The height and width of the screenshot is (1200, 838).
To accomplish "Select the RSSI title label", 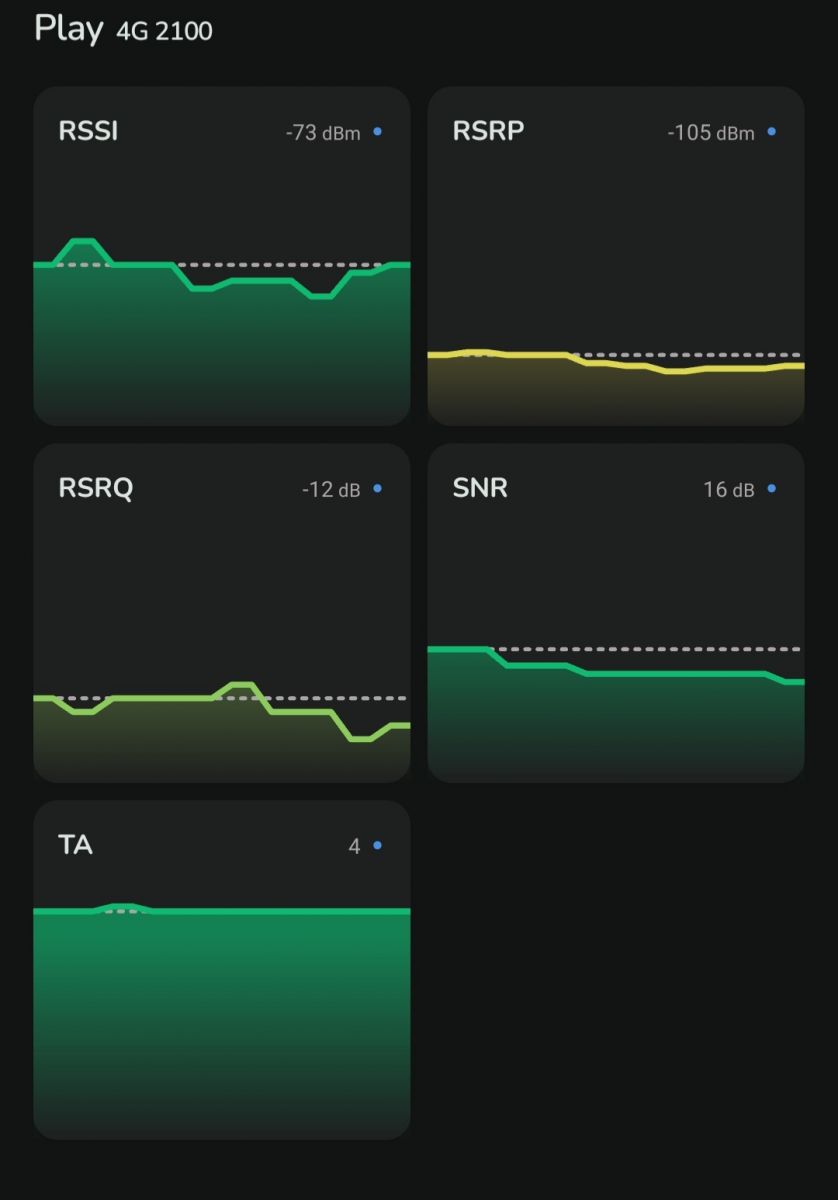I will click(x=88, y=131).
